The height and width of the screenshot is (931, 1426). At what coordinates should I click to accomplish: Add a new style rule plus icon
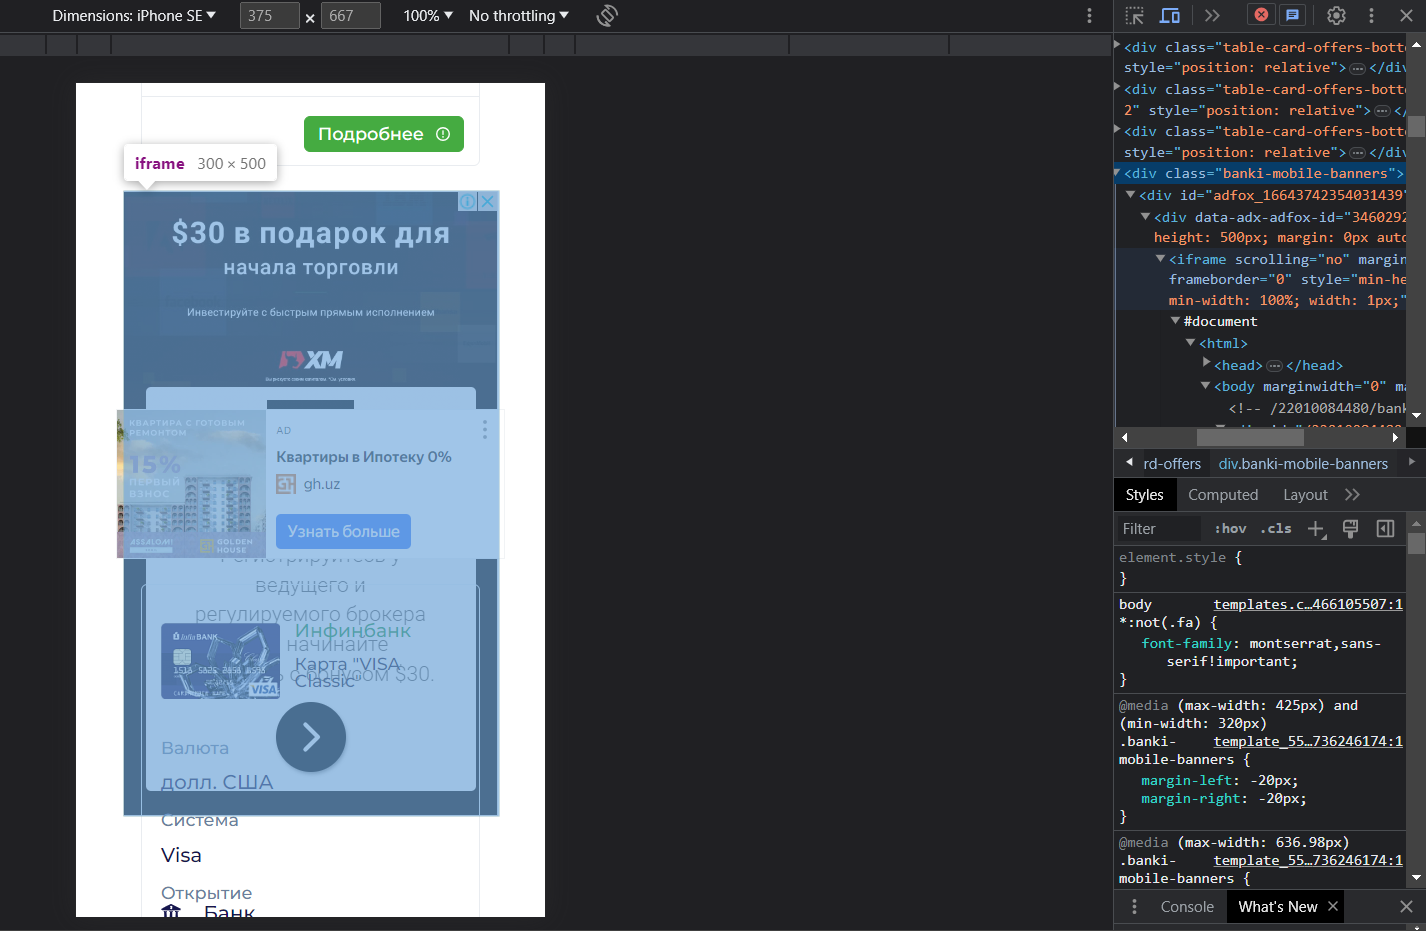coord(1317,529)
